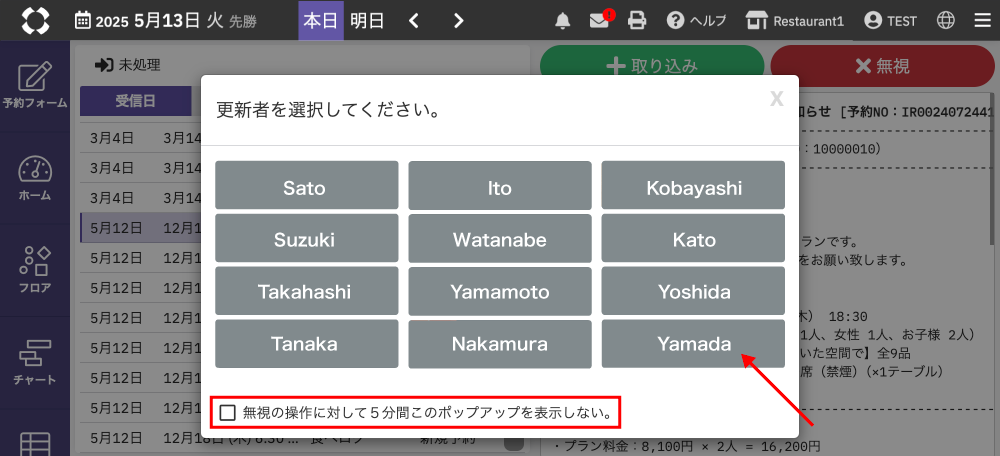Go to next day arrow
Viewport: 1000px width, 456px height.
[x=459, y=21]
